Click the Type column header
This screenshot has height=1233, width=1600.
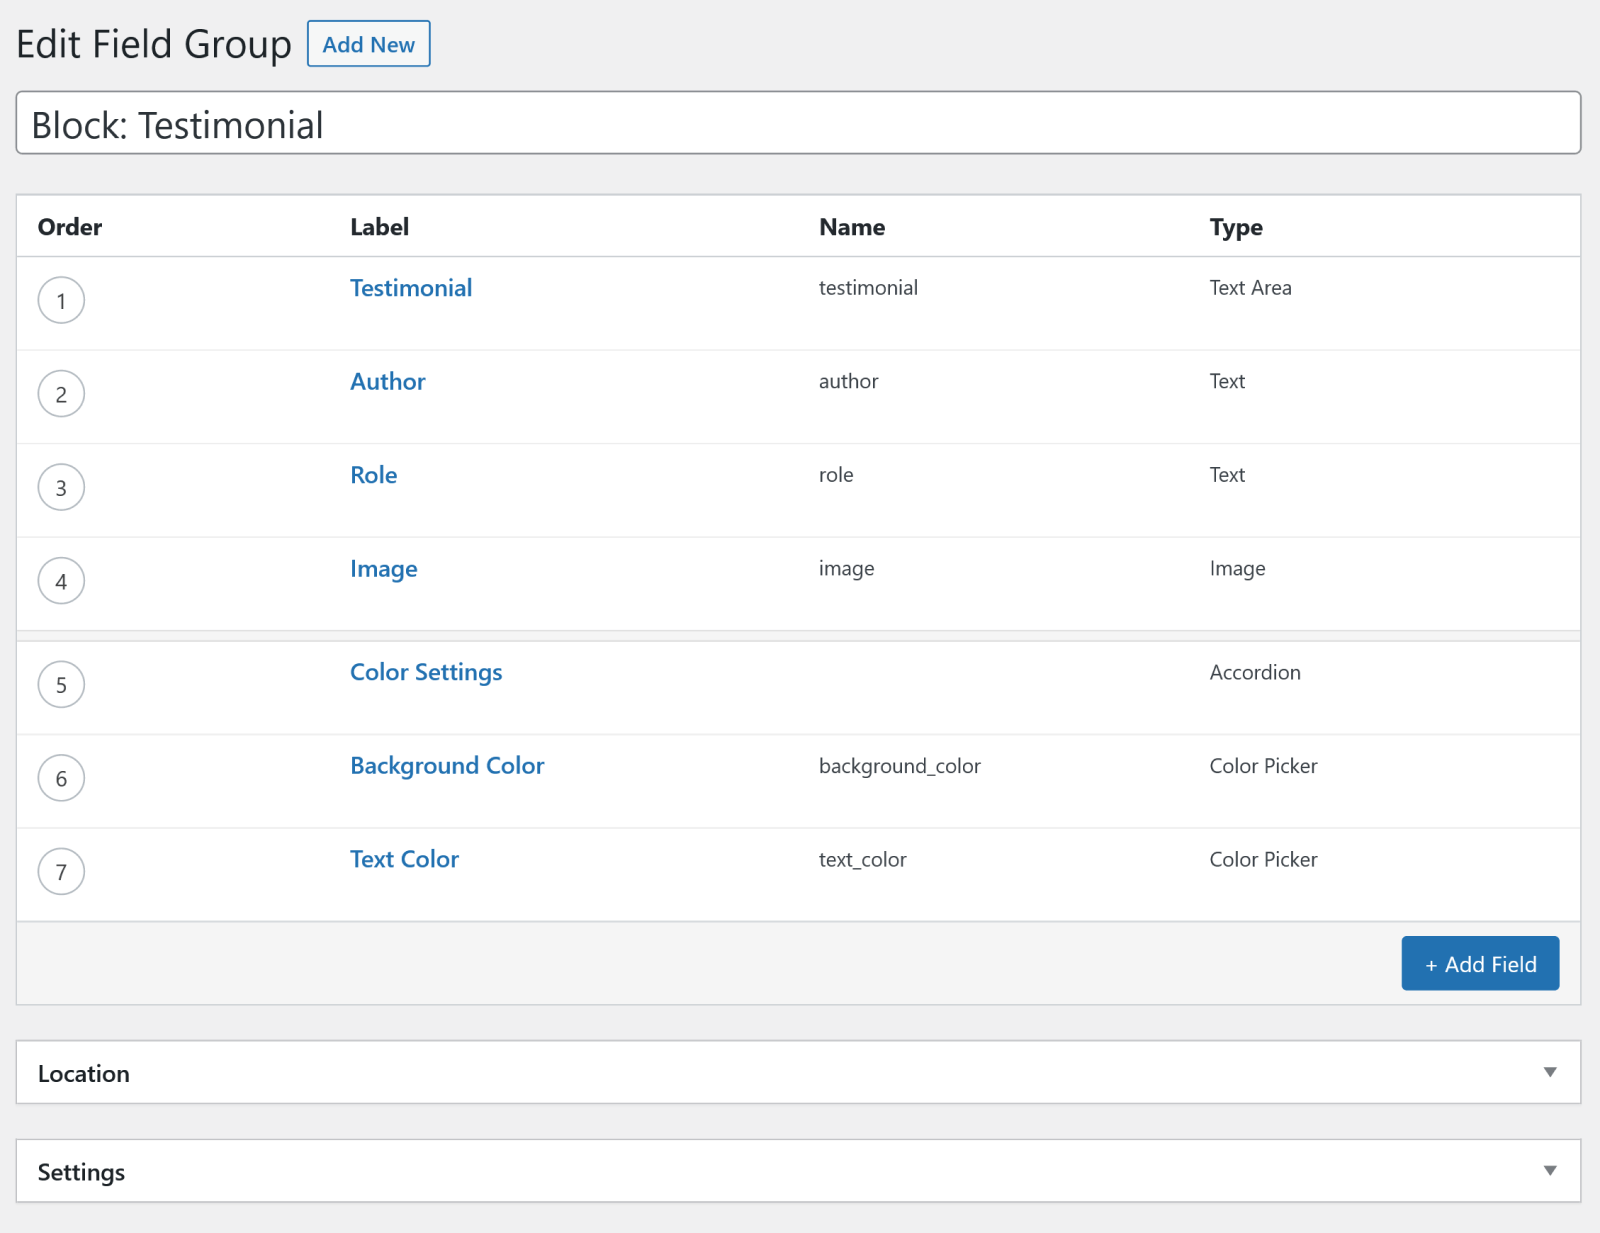1236,227
